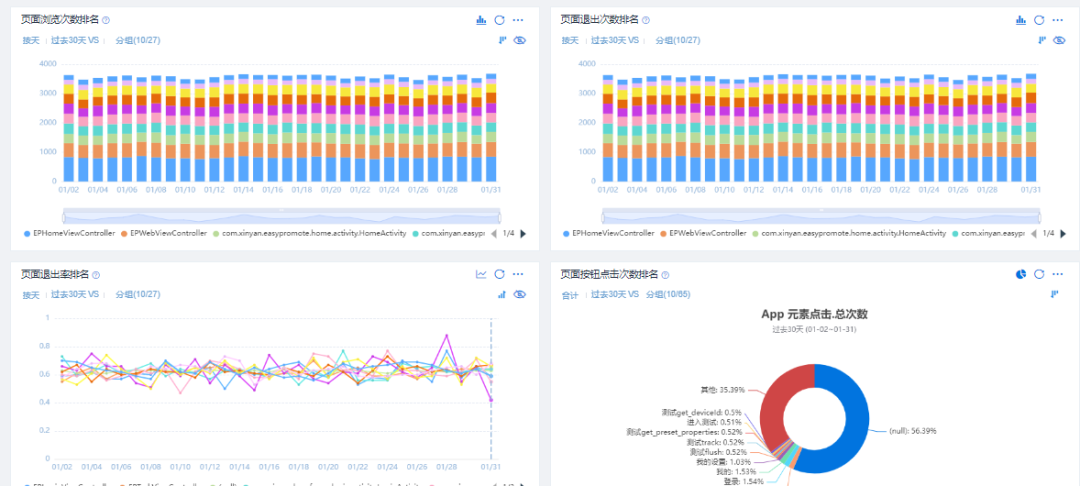Open help tooltip icon beside 页面浏览次数排名 title
The image size is (1080, 486).
(106, 21)
